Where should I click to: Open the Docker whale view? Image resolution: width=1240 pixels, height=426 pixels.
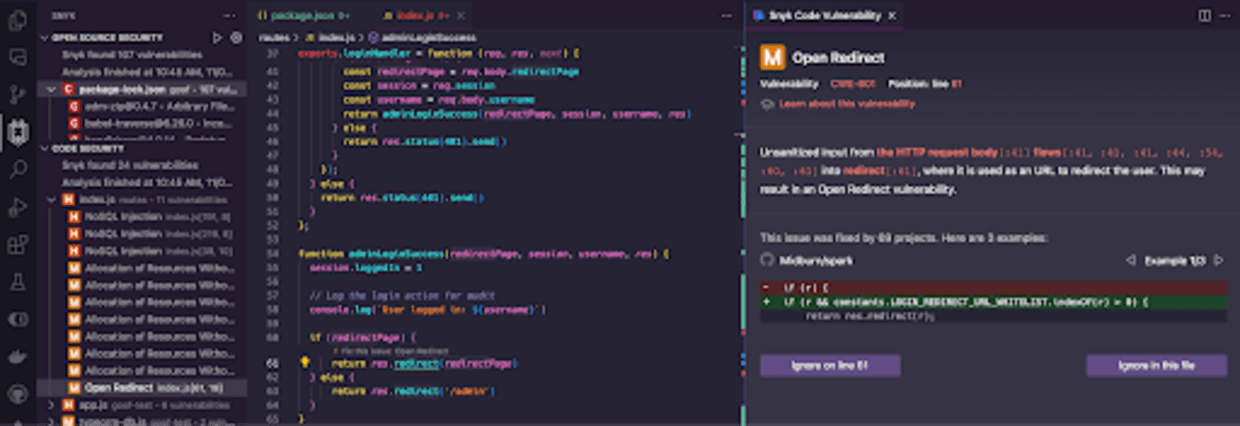[x=16, y=357]
